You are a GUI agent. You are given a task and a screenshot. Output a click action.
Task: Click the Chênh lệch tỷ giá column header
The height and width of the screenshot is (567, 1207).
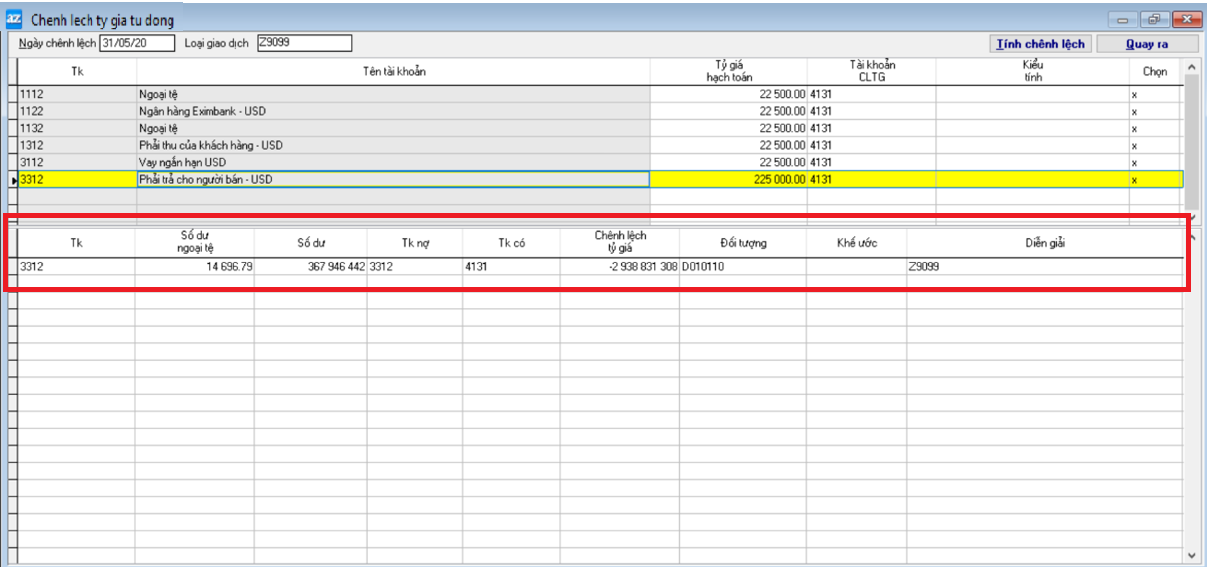(x=619, y=242)
